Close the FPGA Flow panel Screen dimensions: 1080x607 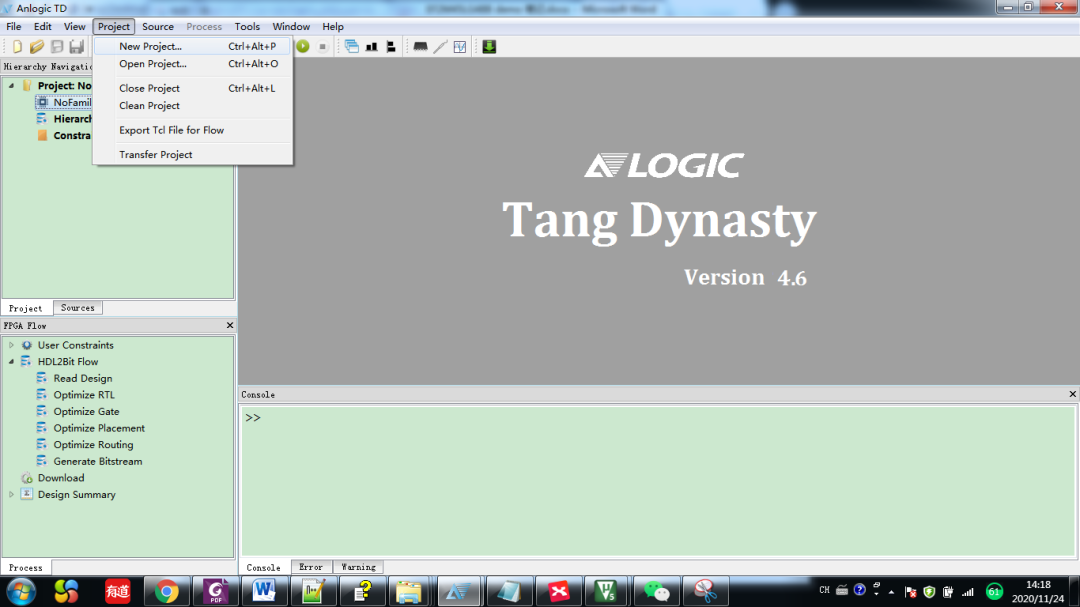pyautogui.click(x=229, y=326)
